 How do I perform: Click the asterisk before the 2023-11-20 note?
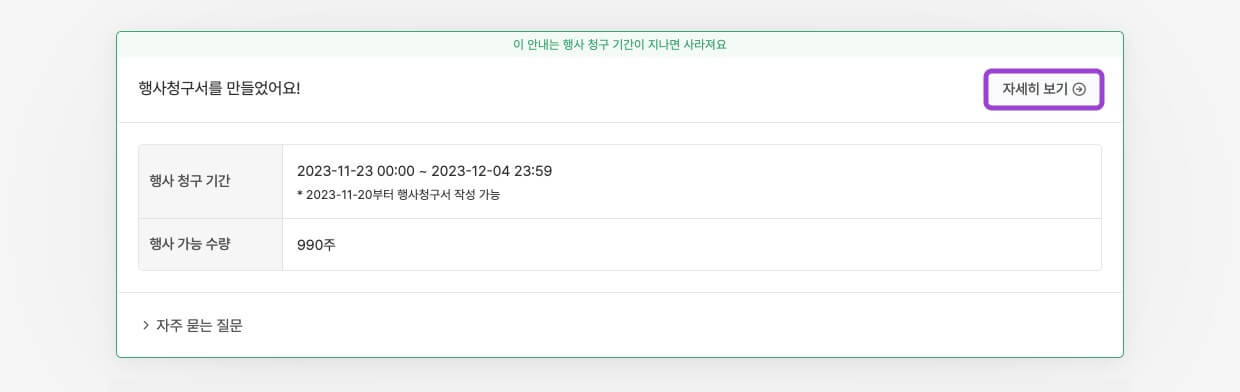[x=300, y=194]
